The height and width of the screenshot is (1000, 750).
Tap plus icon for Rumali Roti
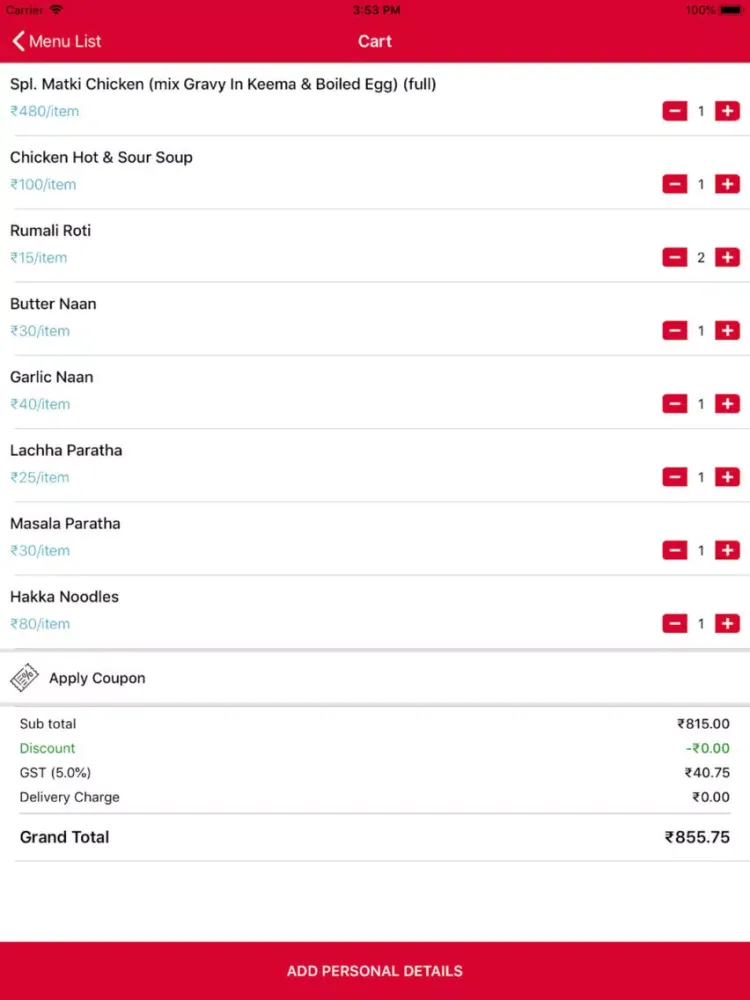(727, 258)
